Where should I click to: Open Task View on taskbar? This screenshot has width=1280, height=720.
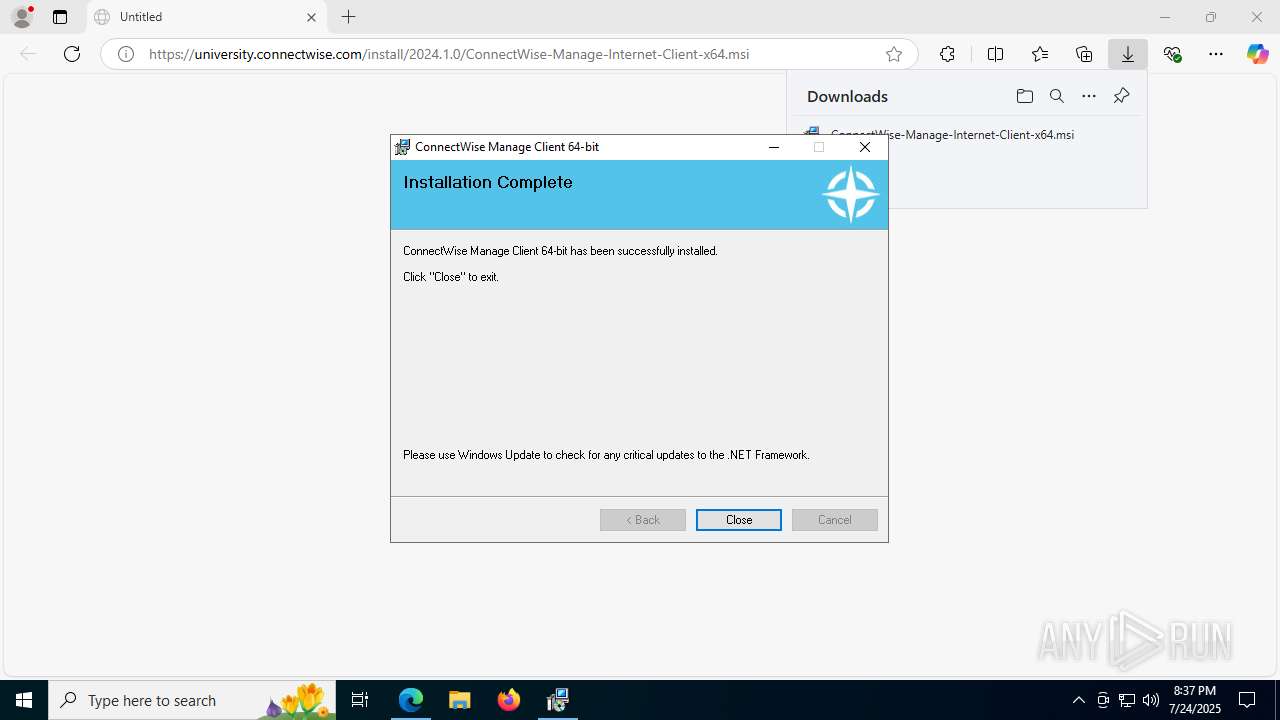360,700
